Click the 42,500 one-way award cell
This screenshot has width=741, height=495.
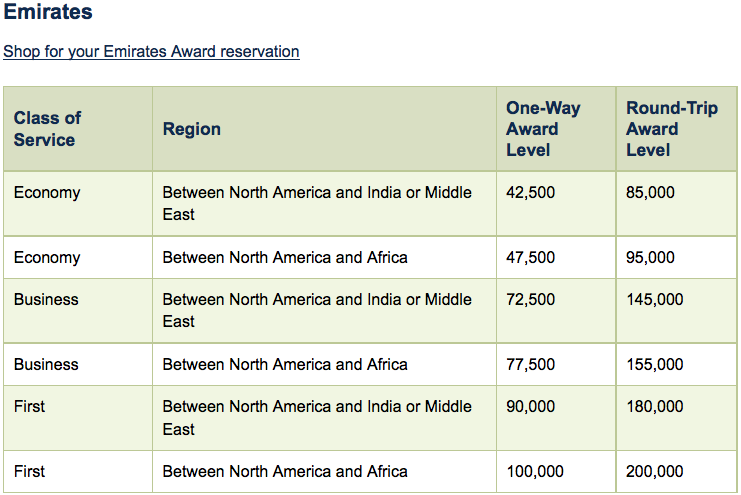531,192
